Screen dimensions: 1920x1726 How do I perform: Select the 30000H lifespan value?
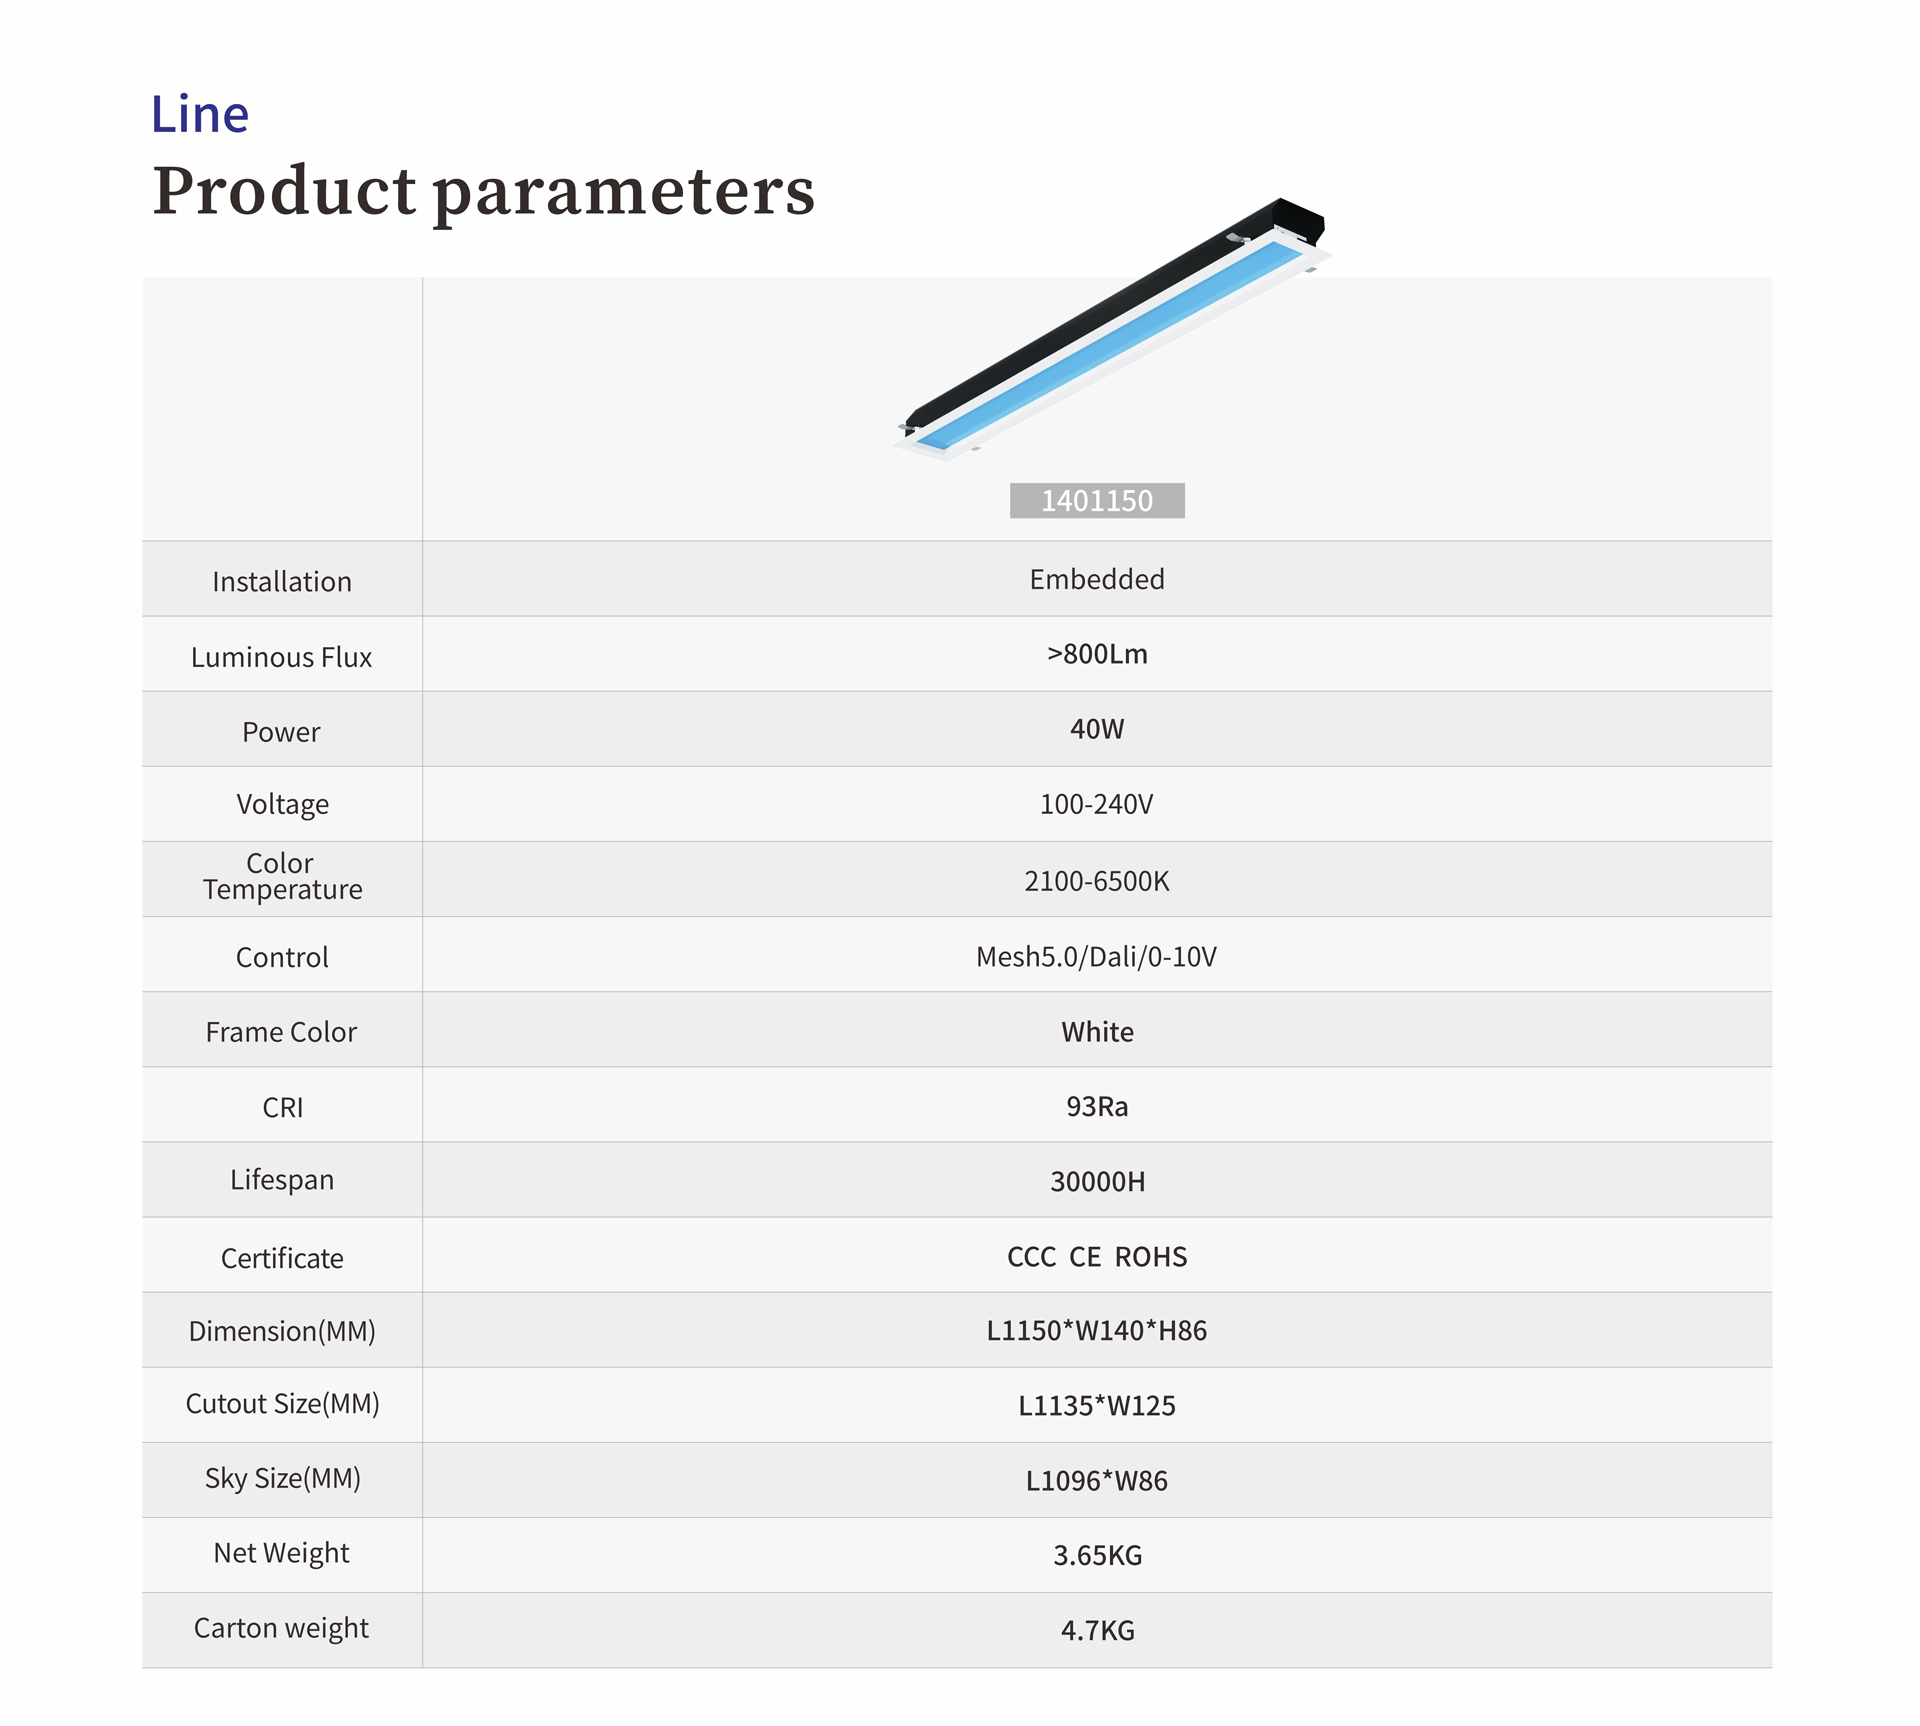[x=1096, y=1182]
